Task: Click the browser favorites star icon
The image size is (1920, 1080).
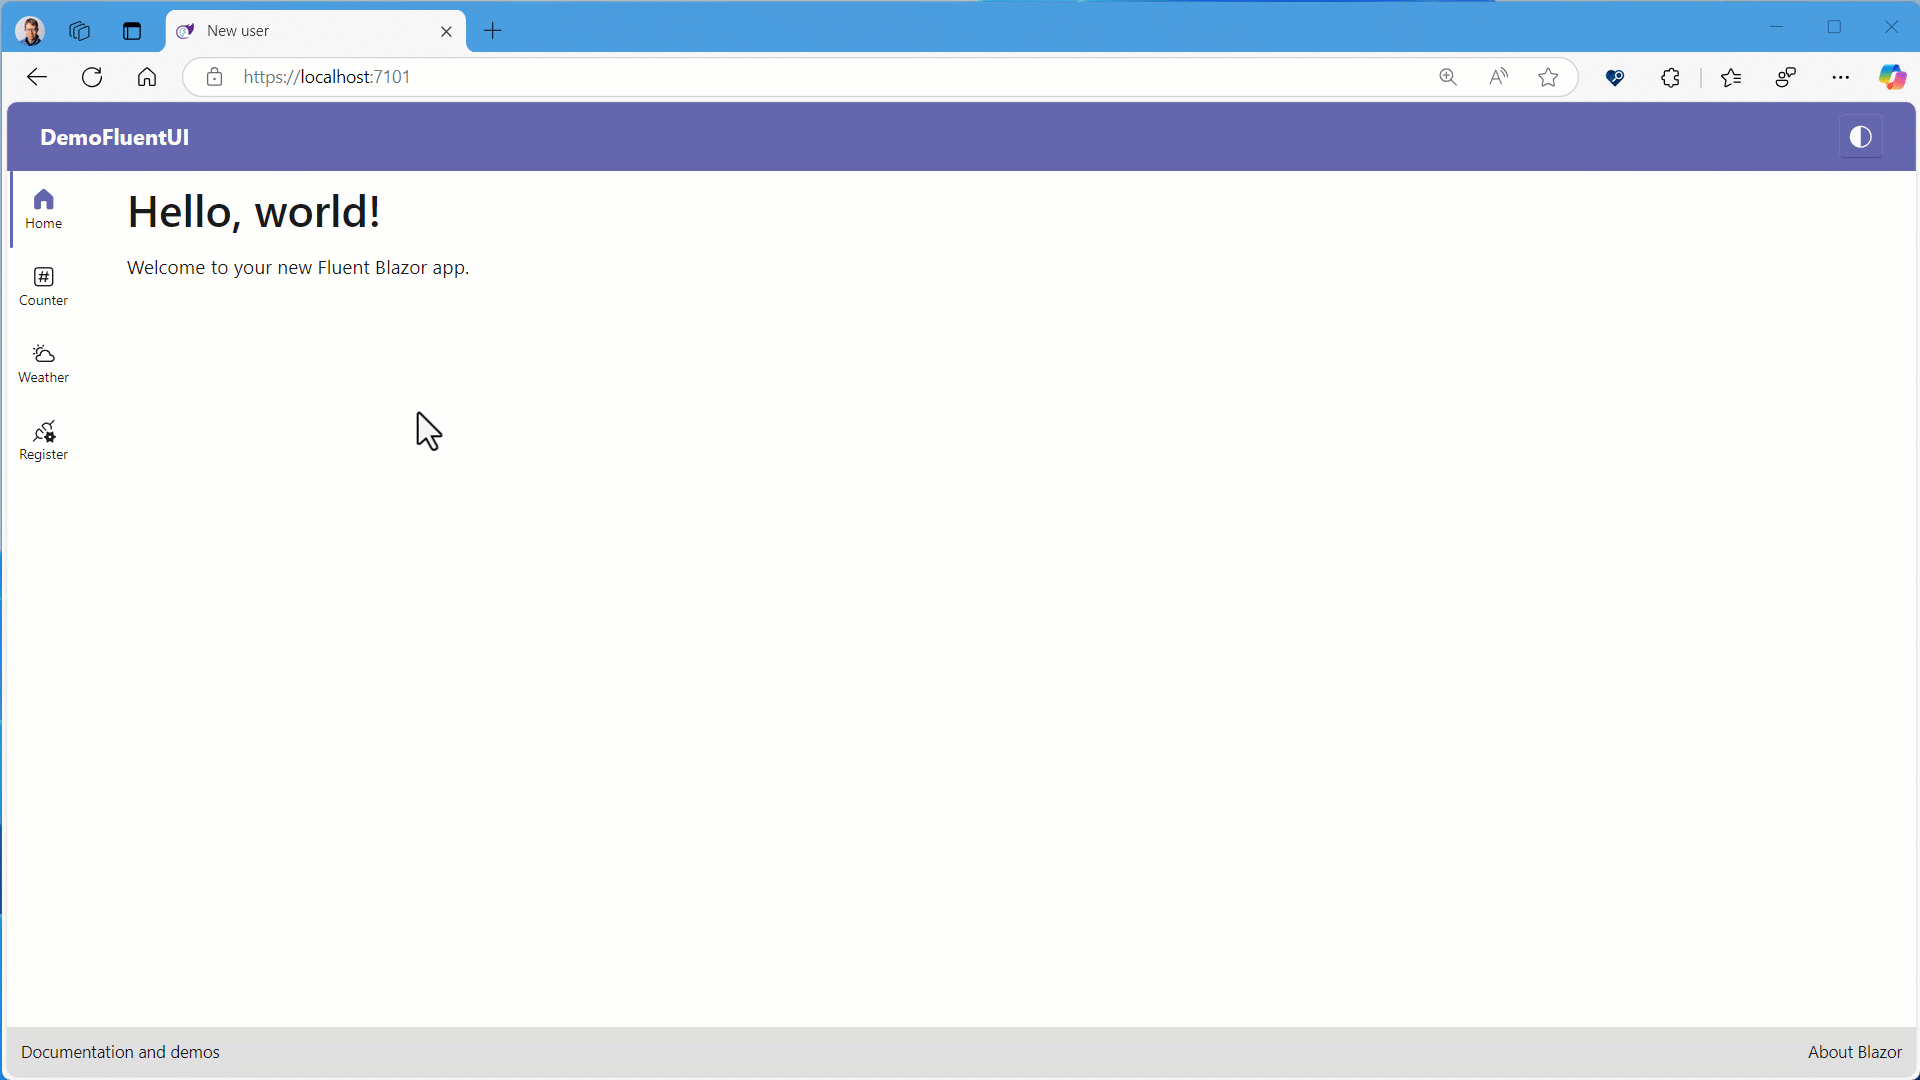Action: [x=1549, y=76]
